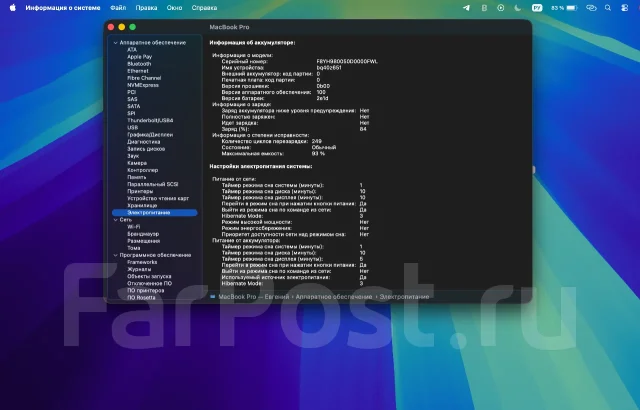
Task: Click MacBook Pro — Евгений in path bar
Action: tap(253, 297)
